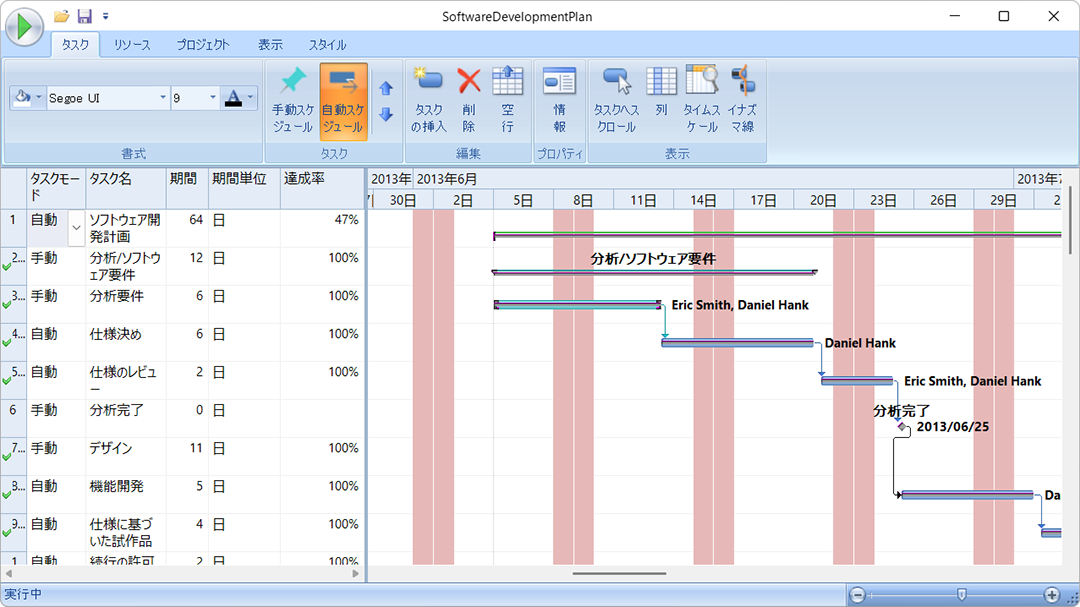Screen dimensions: 1080x607
Task: Open the タイムスケール settings
Action: coord(702,101)
